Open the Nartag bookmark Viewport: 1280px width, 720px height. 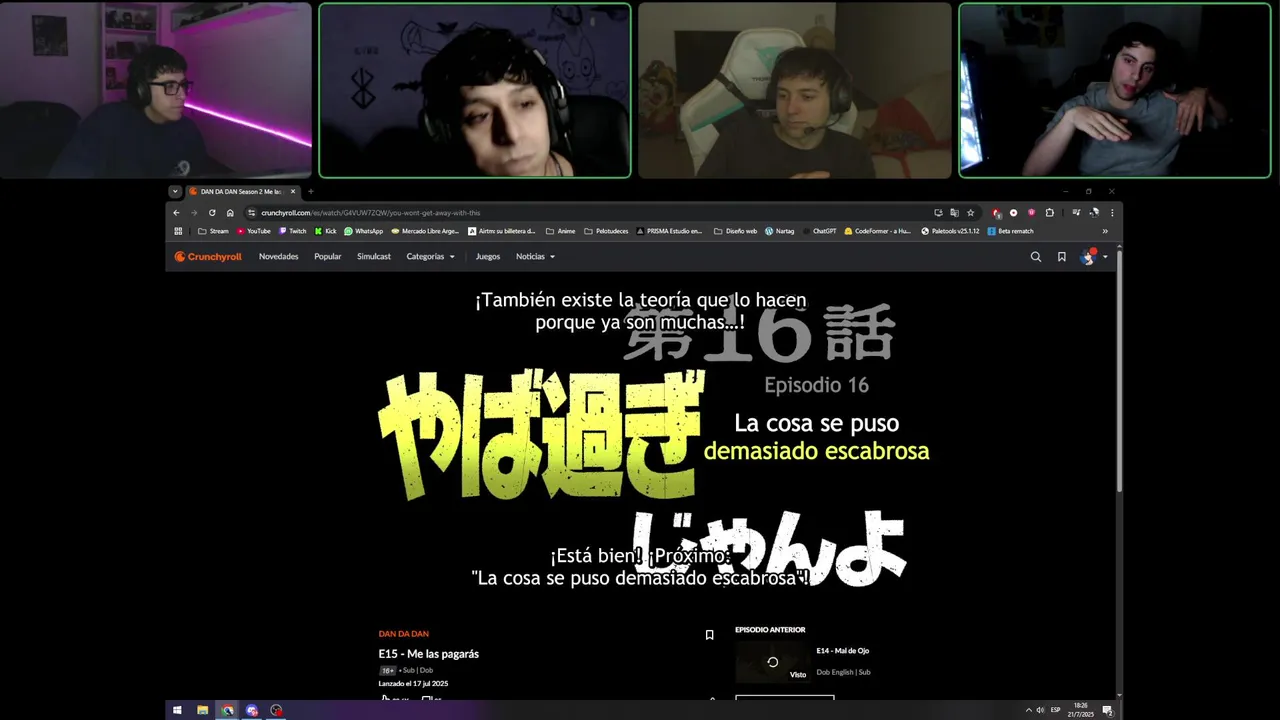(x=780, y=231)
